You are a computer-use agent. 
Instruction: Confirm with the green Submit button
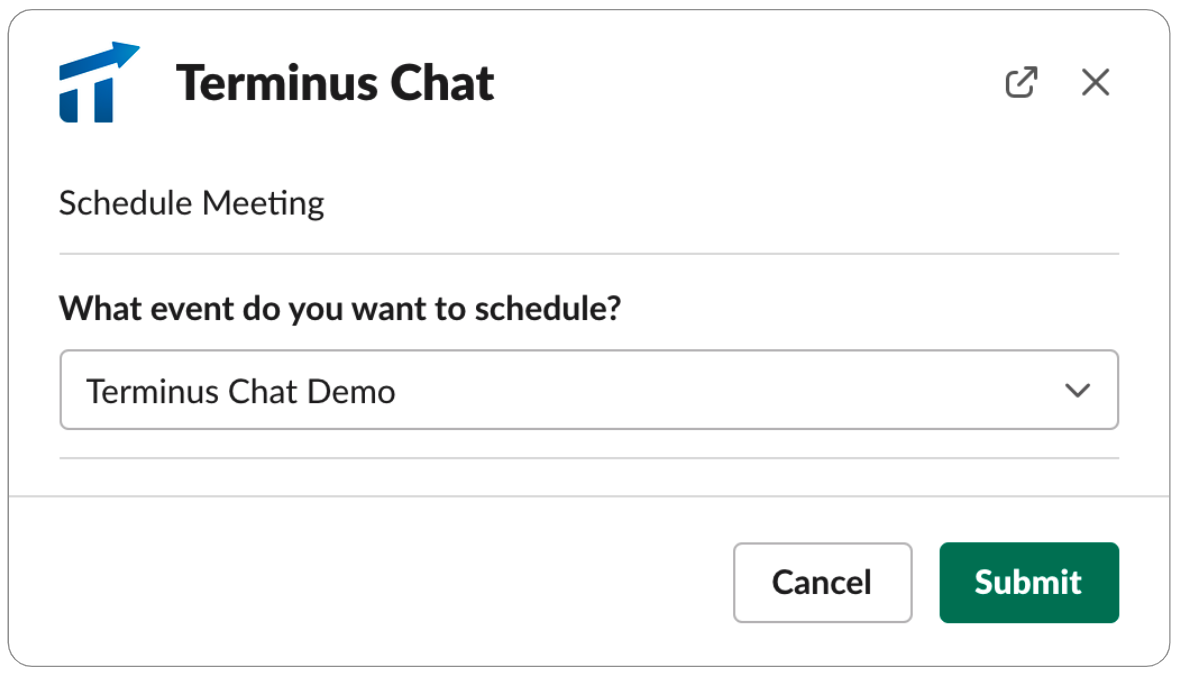[1028, 582]
